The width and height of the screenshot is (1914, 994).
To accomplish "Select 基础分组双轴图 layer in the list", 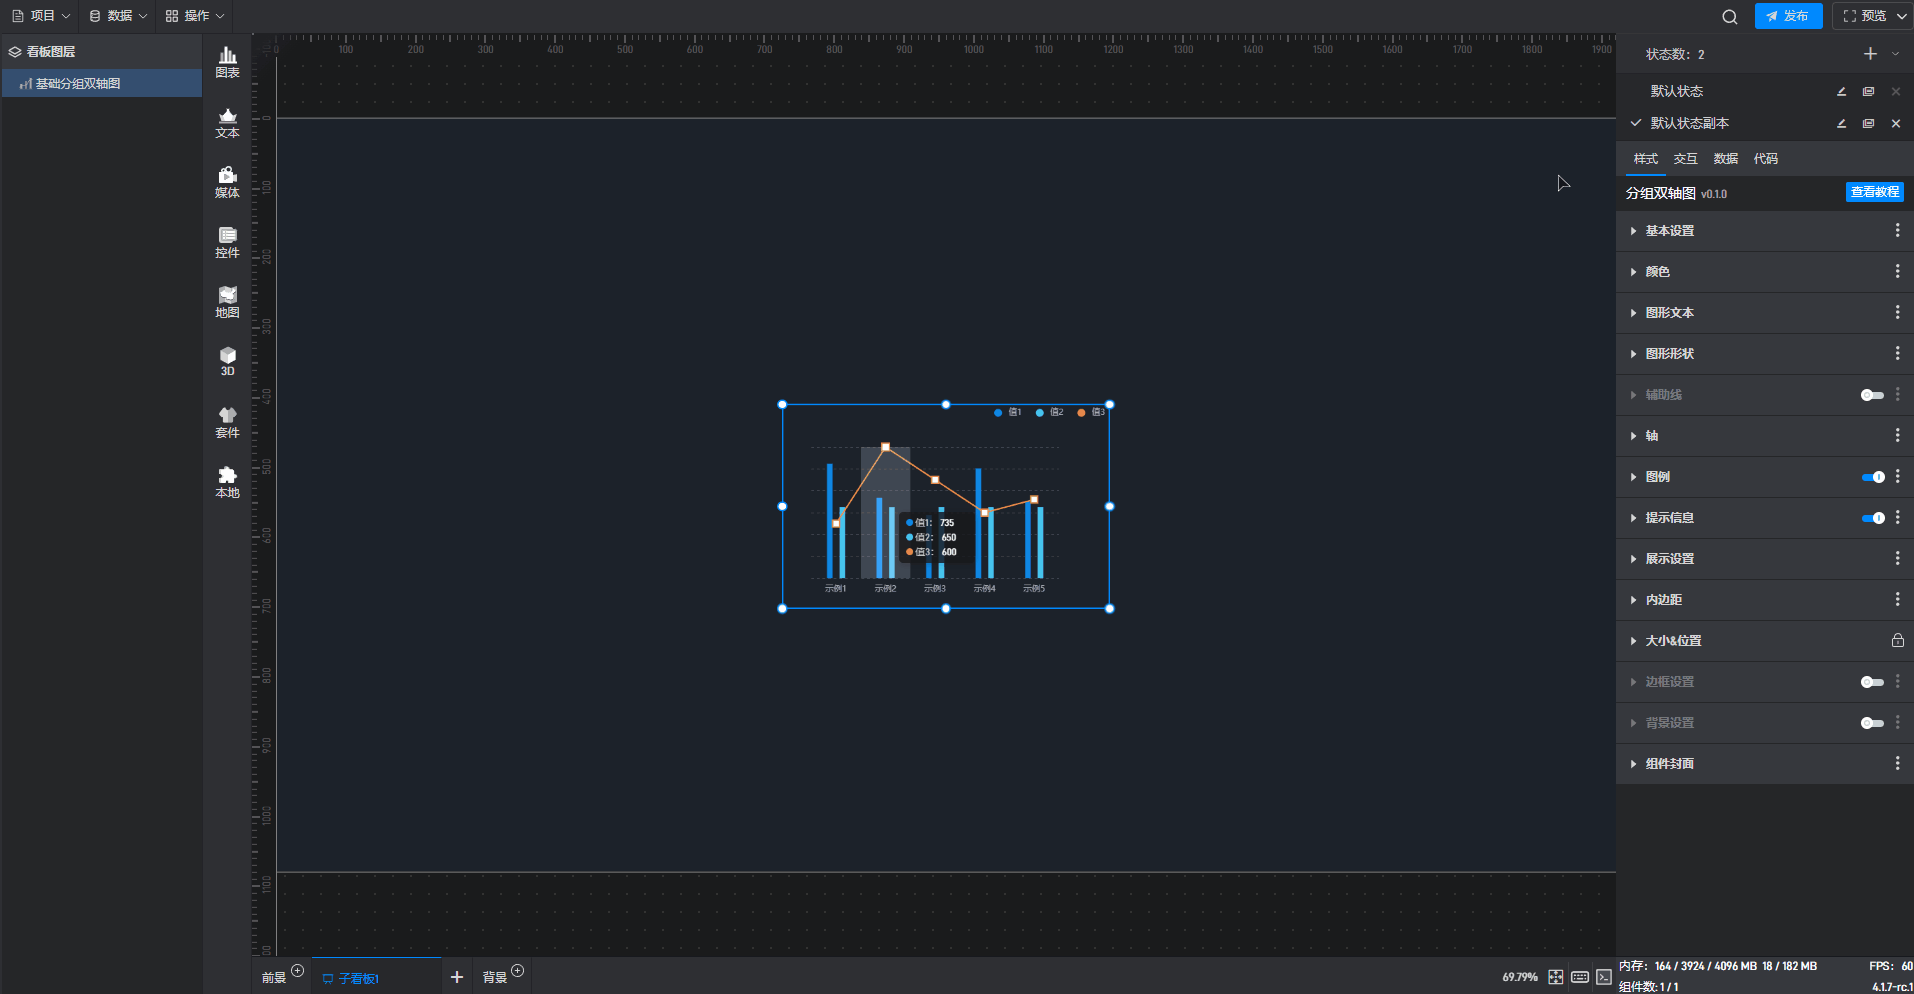I will click(78, 84).
